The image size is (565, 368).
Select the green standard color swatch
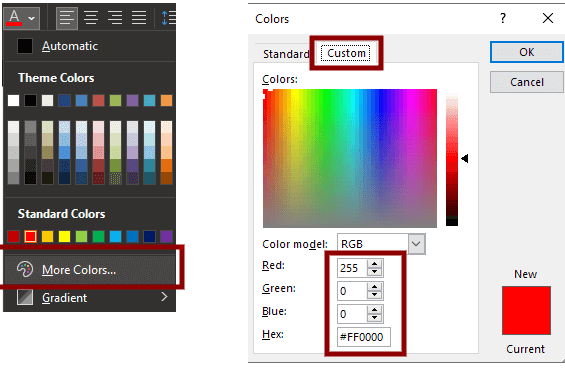[x=98, y=236]
